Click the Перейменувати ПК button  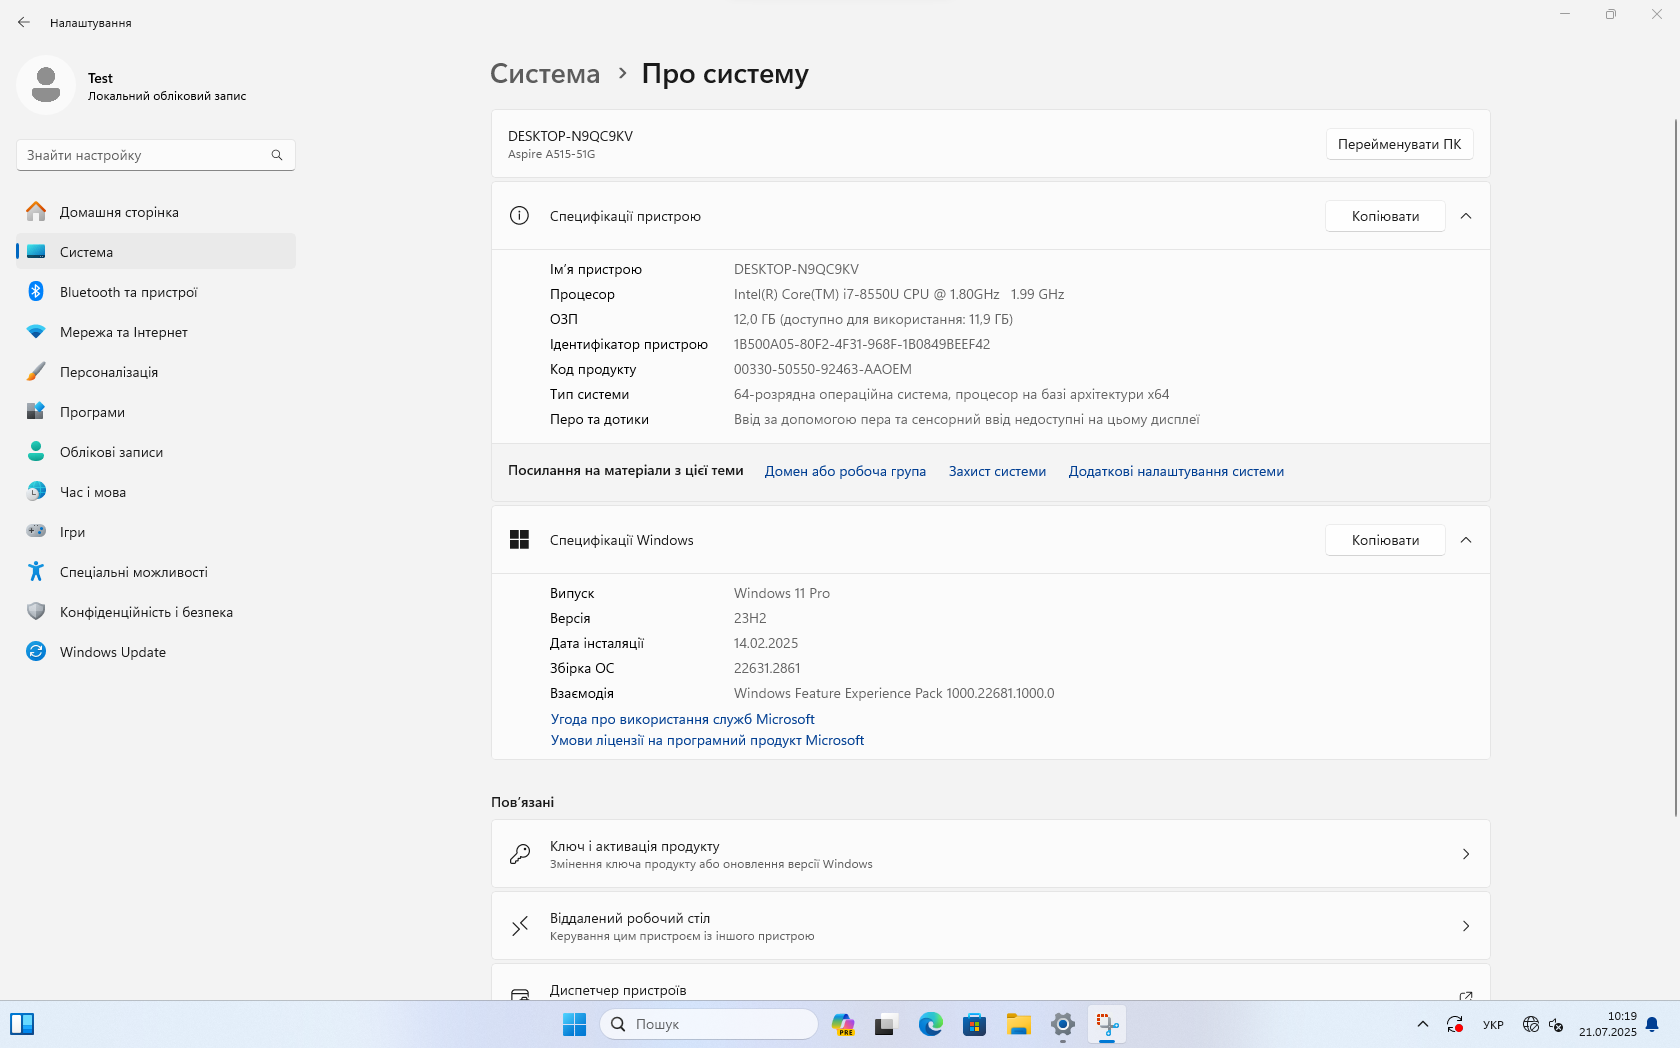point(1398,144)
